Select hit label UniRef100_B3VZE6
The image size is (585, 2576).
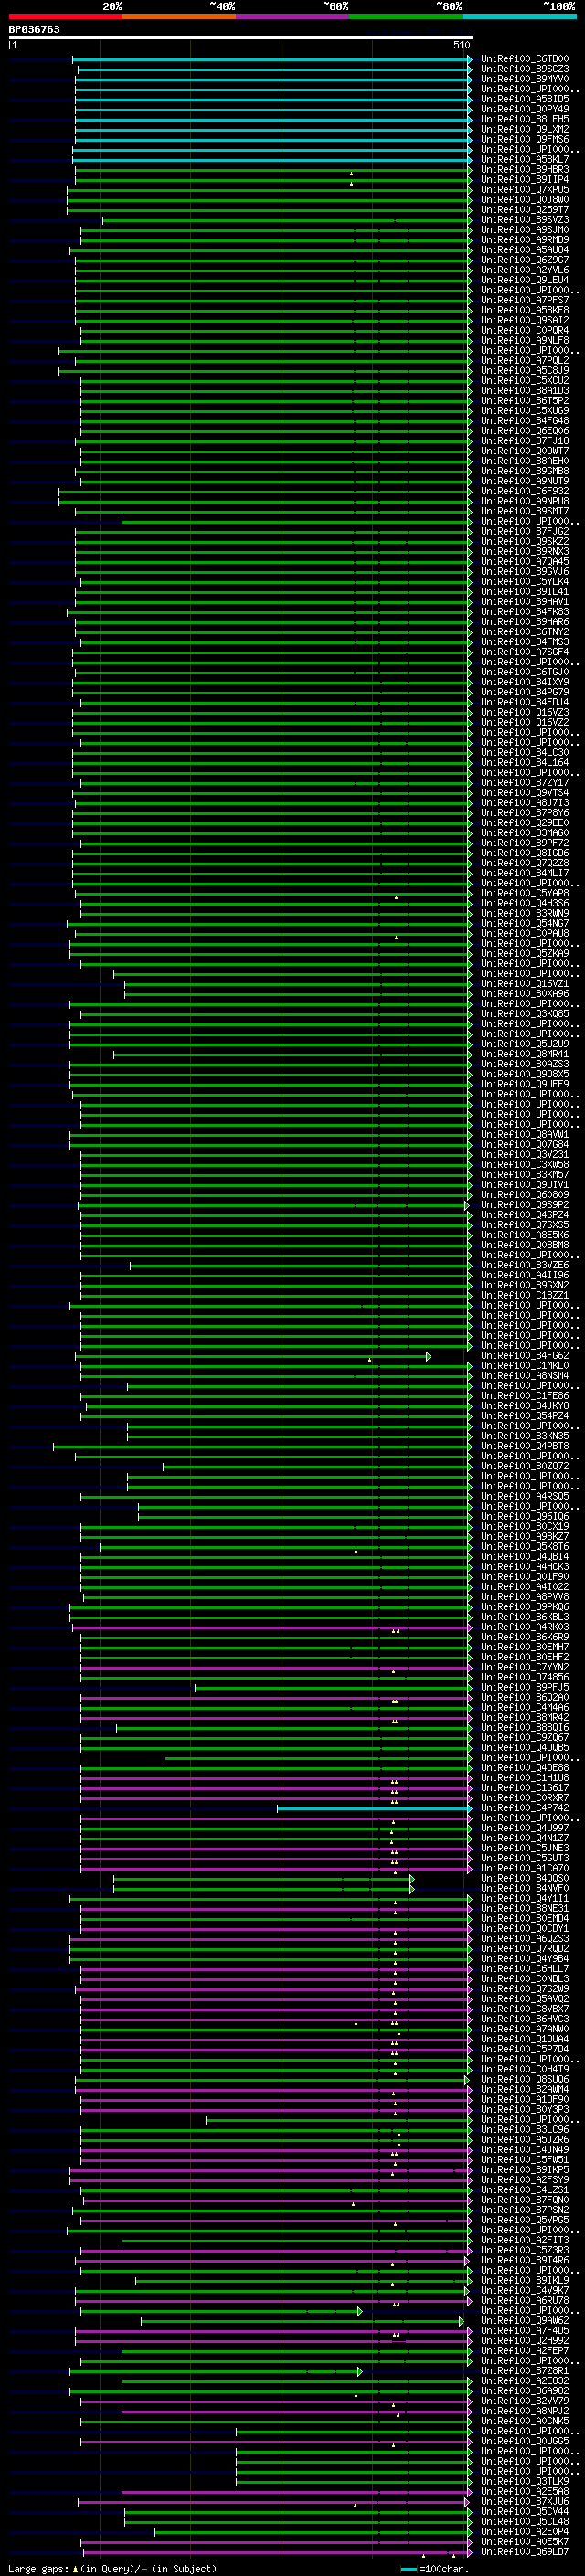click(x=525, y=1265)
